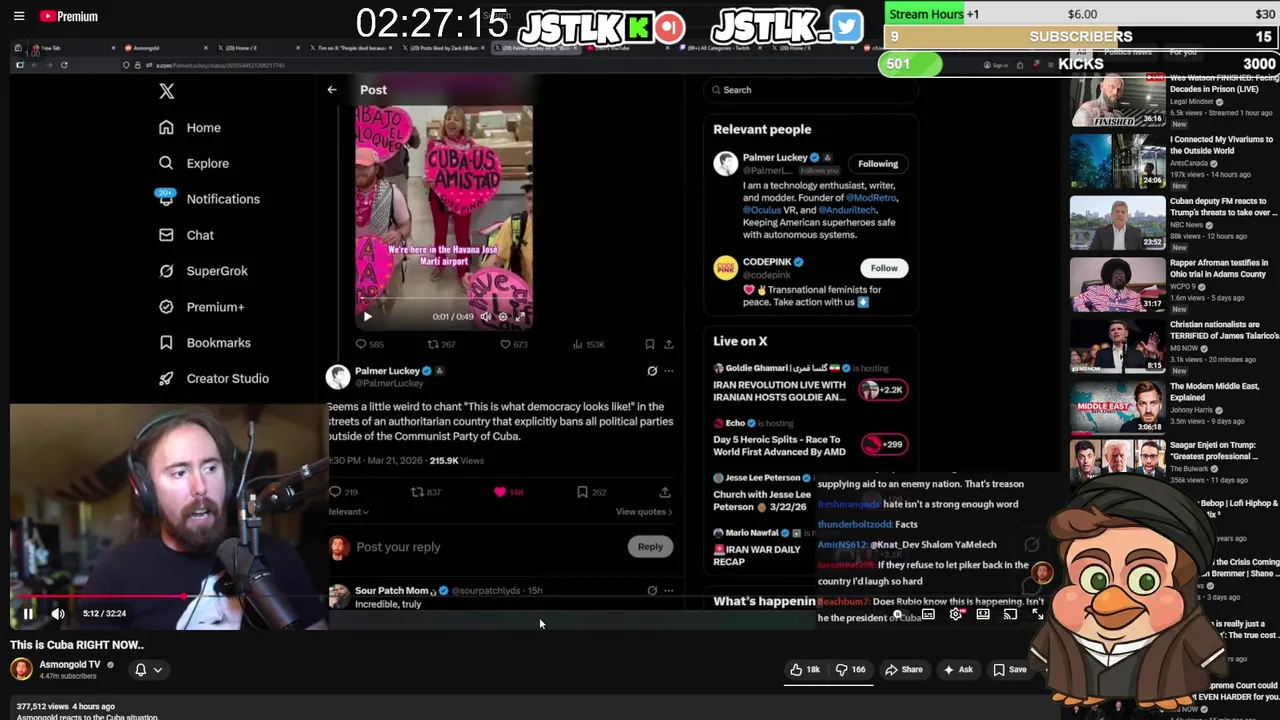1280x720 pixels.
Task: Dislike the YouTube video with 166
Action: point(851,670)
